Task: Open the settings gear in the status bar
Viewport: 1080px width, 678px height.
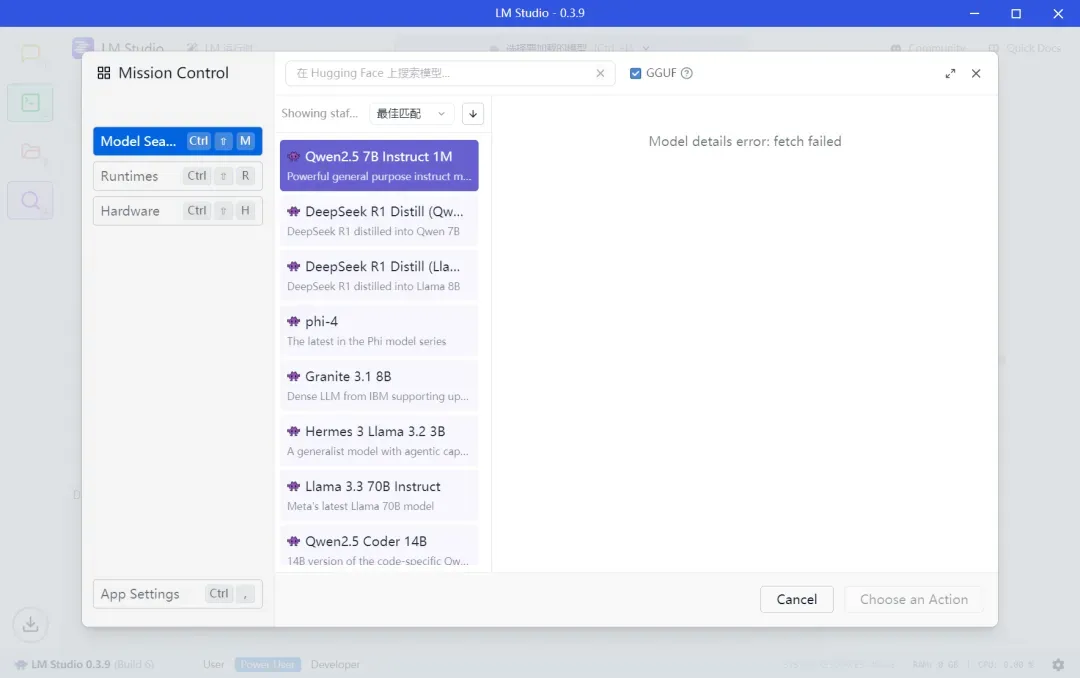Action: (1058, 664)
